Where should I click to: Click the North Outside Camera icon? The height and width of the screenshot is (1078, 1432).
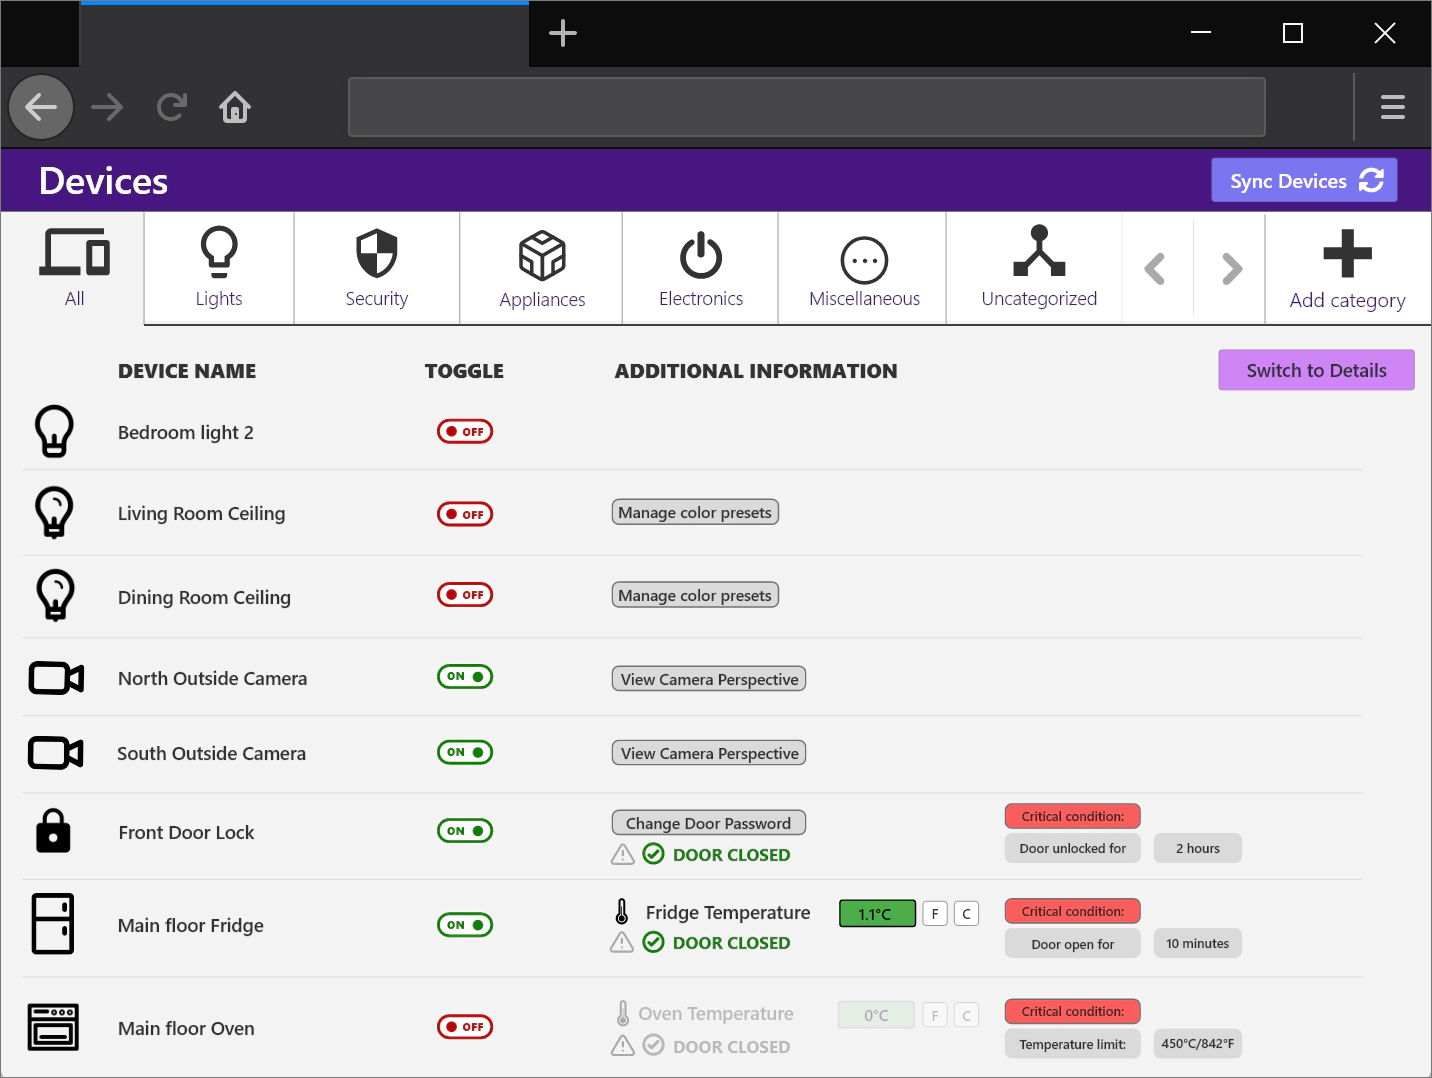click(56, 678)
